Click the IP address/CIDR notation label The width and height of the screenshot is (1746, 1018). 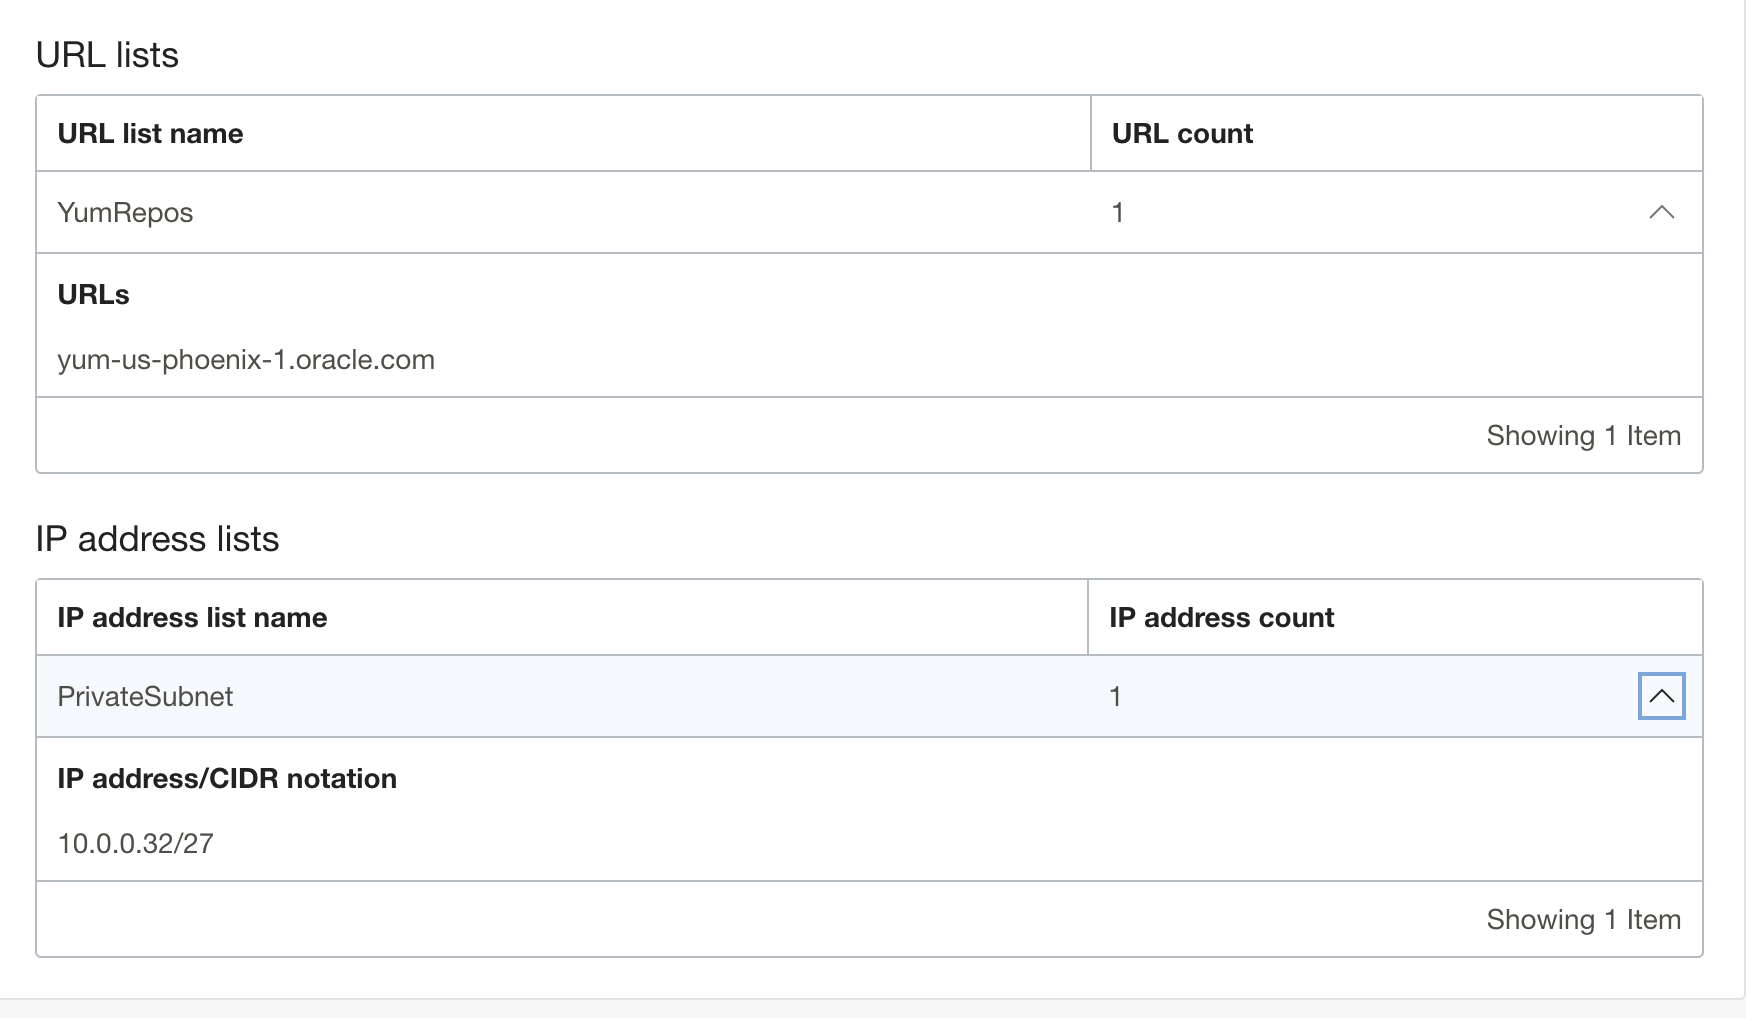tap(227, 779)
